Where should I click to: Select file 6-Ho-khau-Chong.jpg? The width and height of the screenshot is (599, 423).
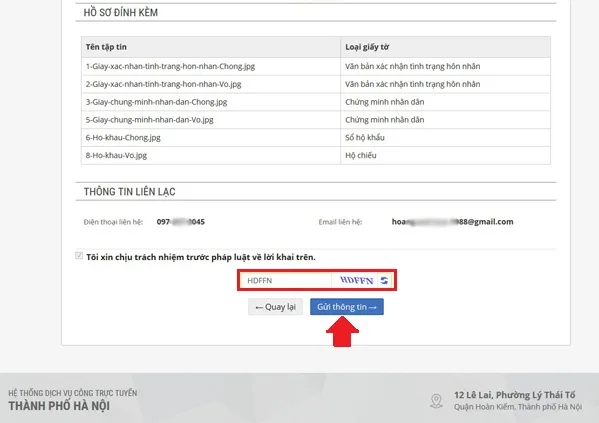[123, 138]
